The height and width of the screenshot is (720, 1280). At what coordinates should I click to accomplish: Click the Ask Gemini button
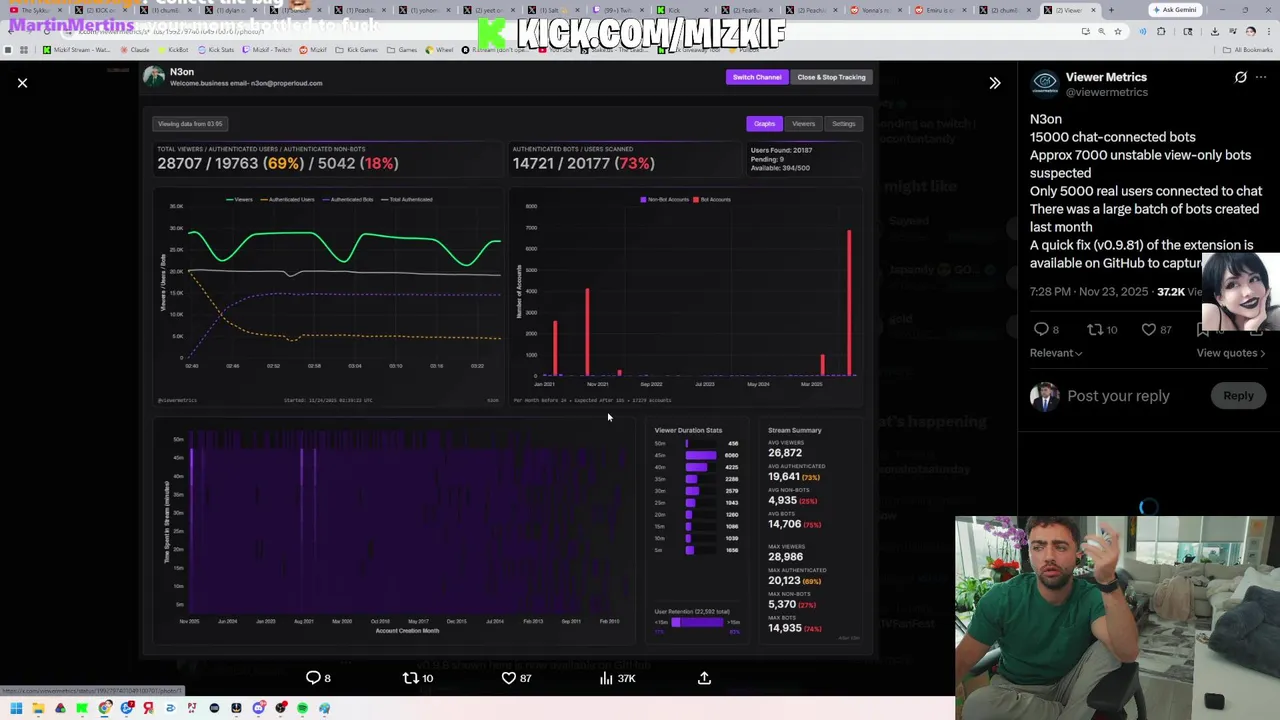coord(1174,10)
